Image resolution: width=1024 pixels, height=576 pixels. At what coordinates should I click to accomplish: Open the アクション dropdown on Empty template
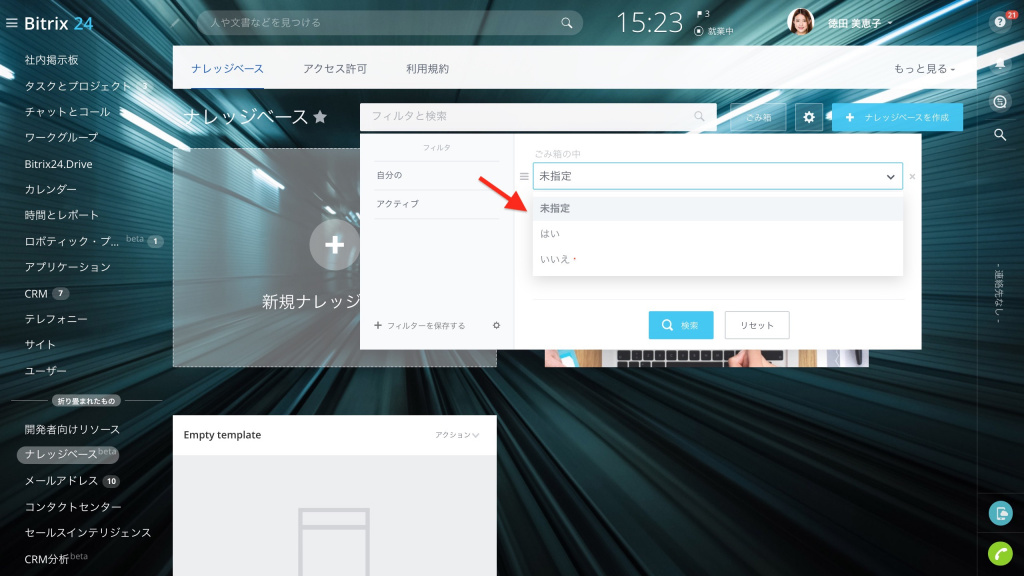[457, 435]
